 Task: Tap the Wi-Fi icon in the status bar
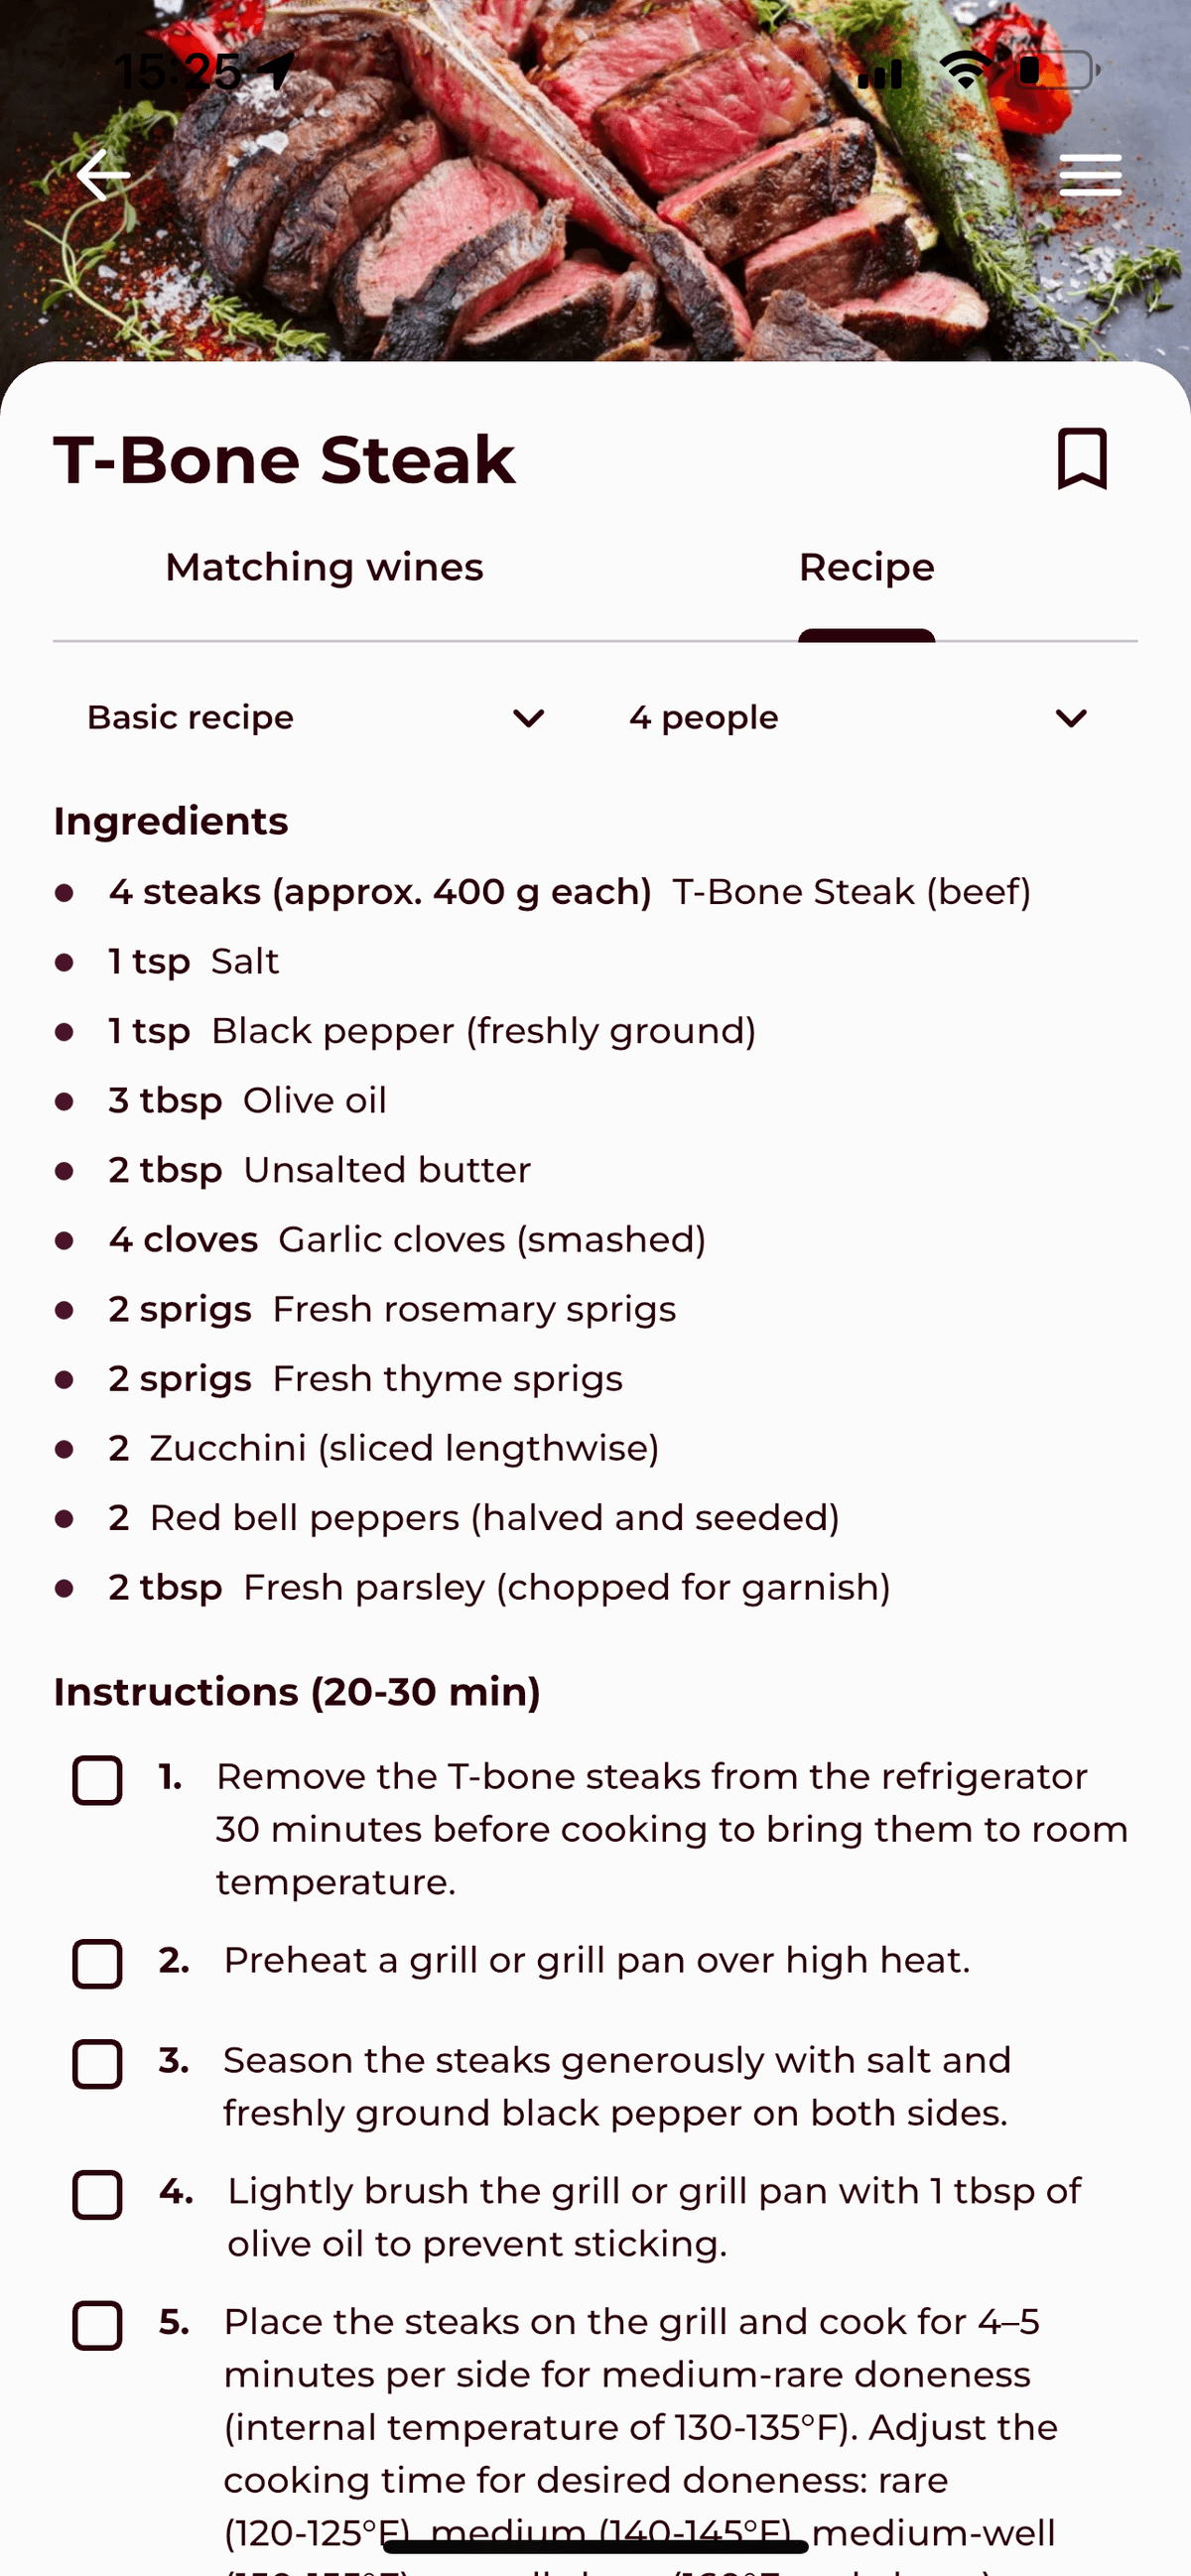(966, 68)
